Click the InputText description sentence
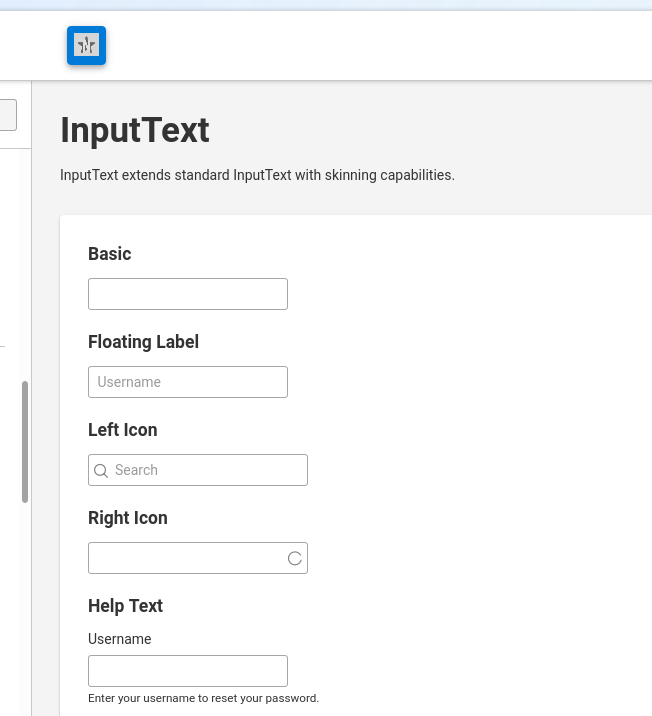This screenshot has width=652, height=716. (257, 175)
